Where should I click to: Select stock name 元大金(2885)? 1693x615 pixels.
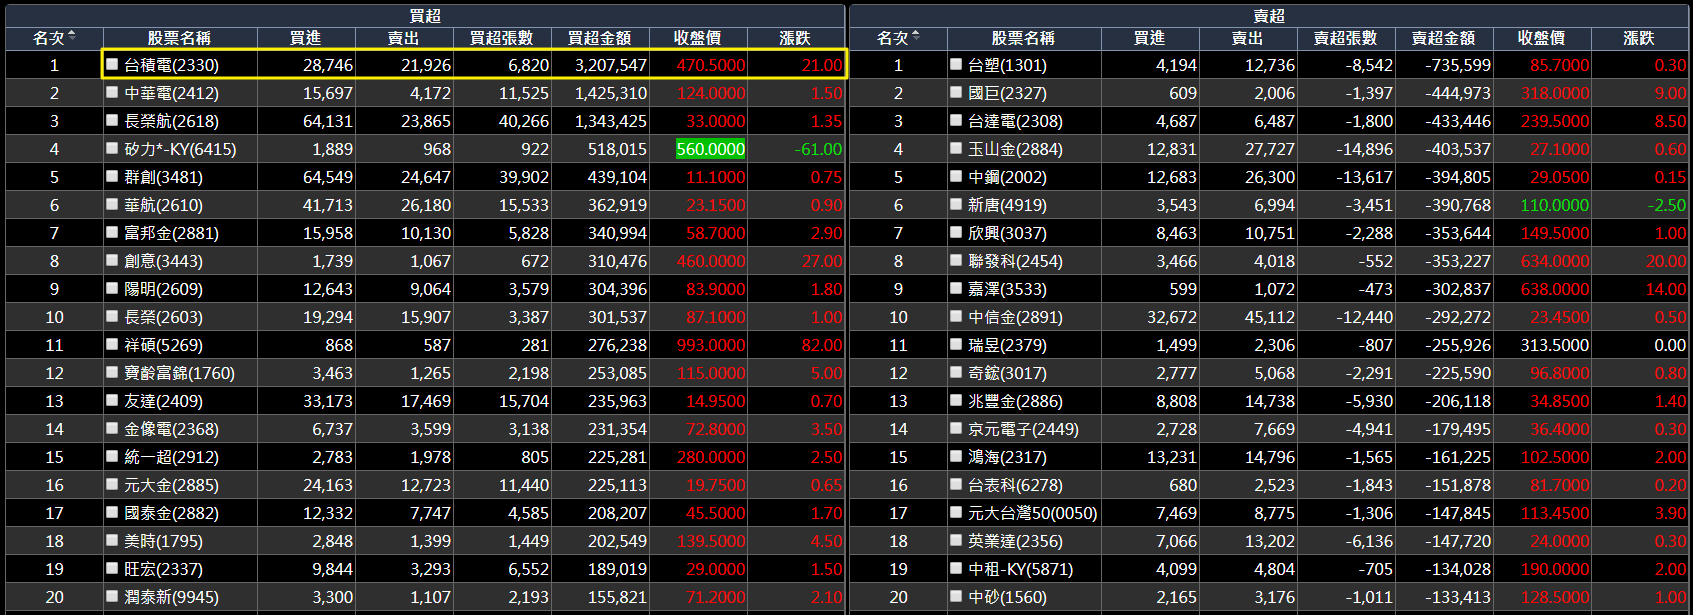coord(171,485)
